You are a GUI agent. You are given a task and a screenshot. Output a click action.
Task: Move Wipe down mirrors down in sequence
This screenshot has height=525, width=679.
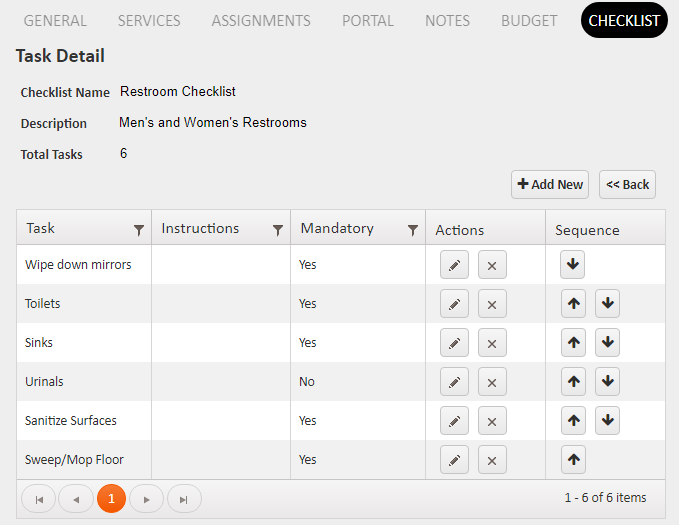click(572, 264)
